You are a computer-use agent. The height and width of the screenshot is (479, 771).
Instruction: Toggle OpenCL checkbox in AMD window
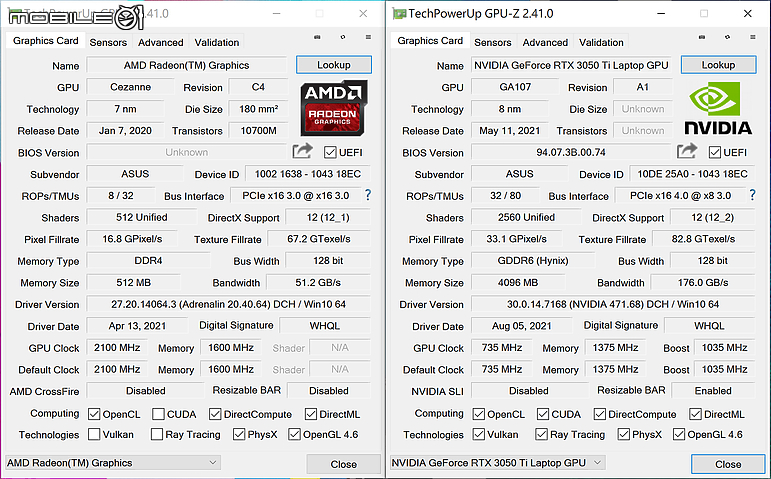point(94,414)
